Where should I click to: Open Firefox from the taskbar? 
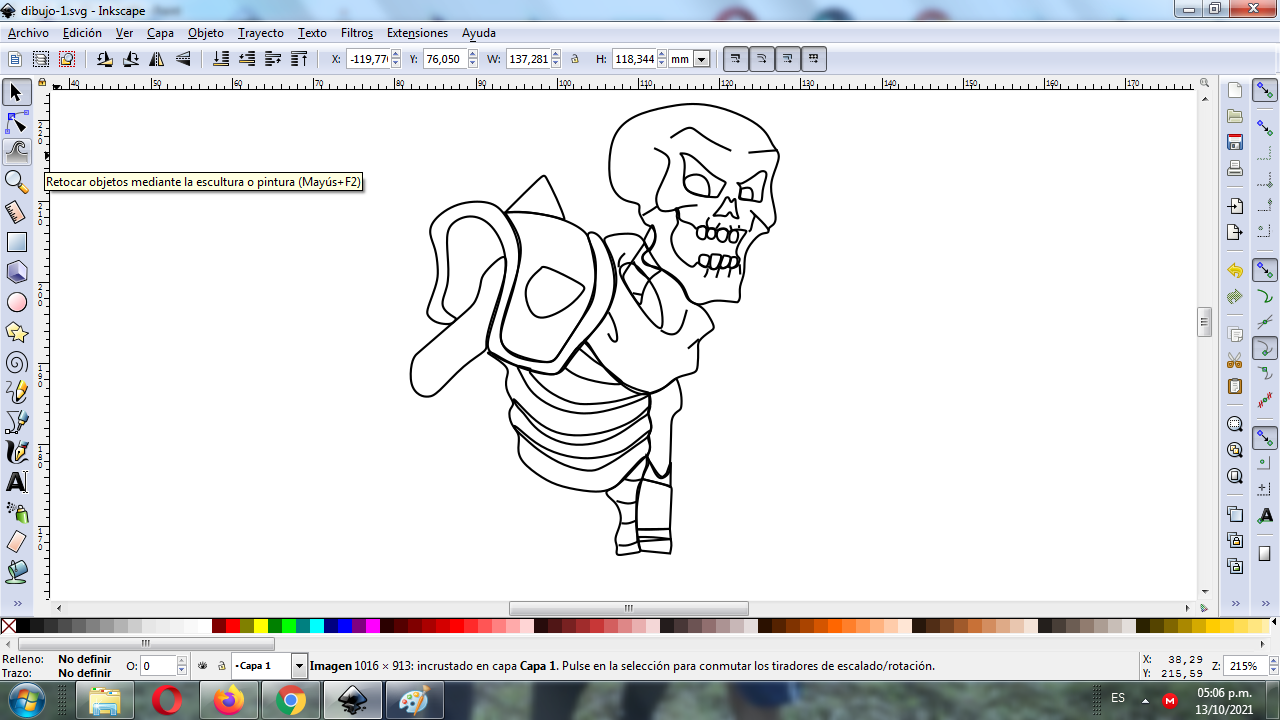pos(228,701)
